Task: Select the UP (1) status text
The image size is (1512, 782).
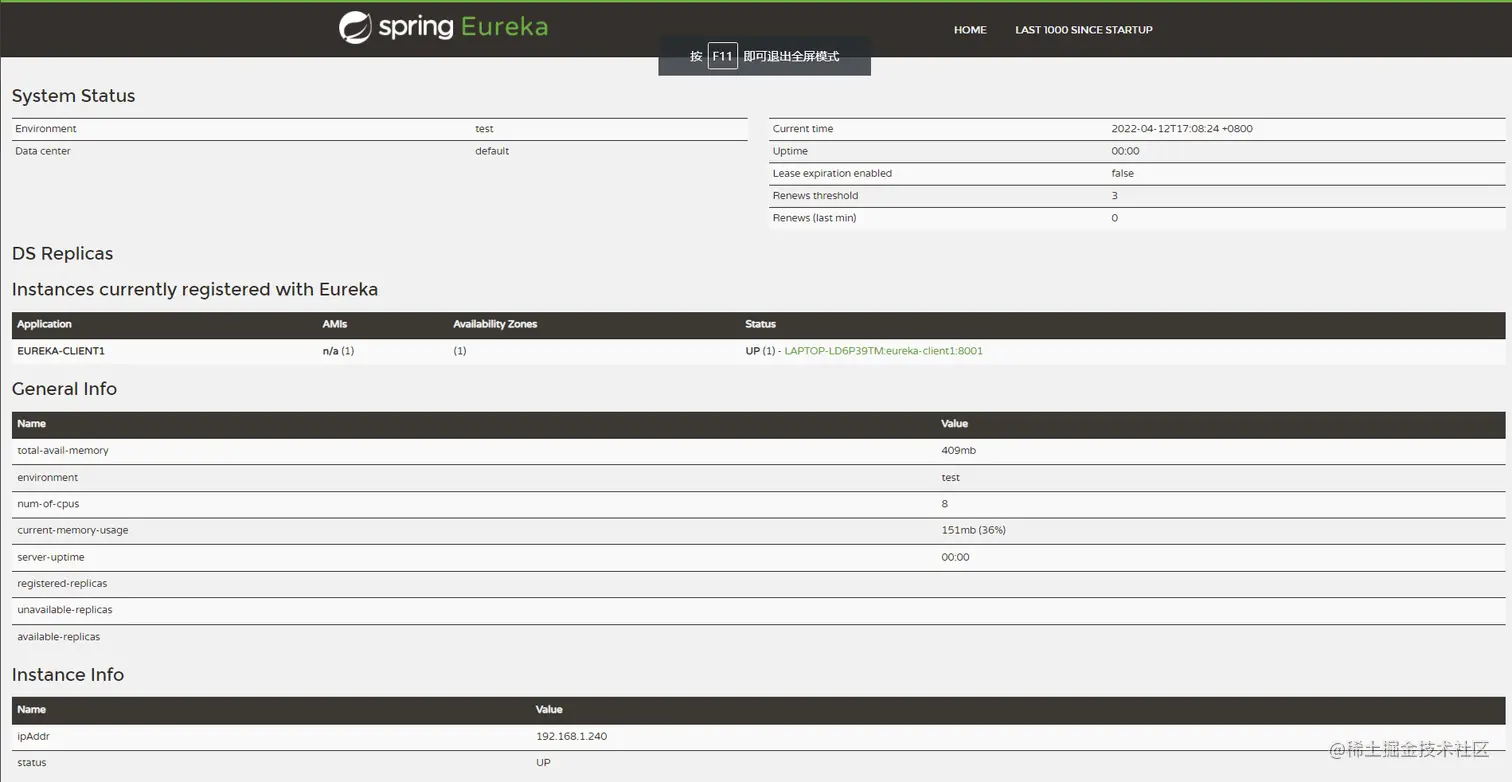Action: click(x=761, y=351)
